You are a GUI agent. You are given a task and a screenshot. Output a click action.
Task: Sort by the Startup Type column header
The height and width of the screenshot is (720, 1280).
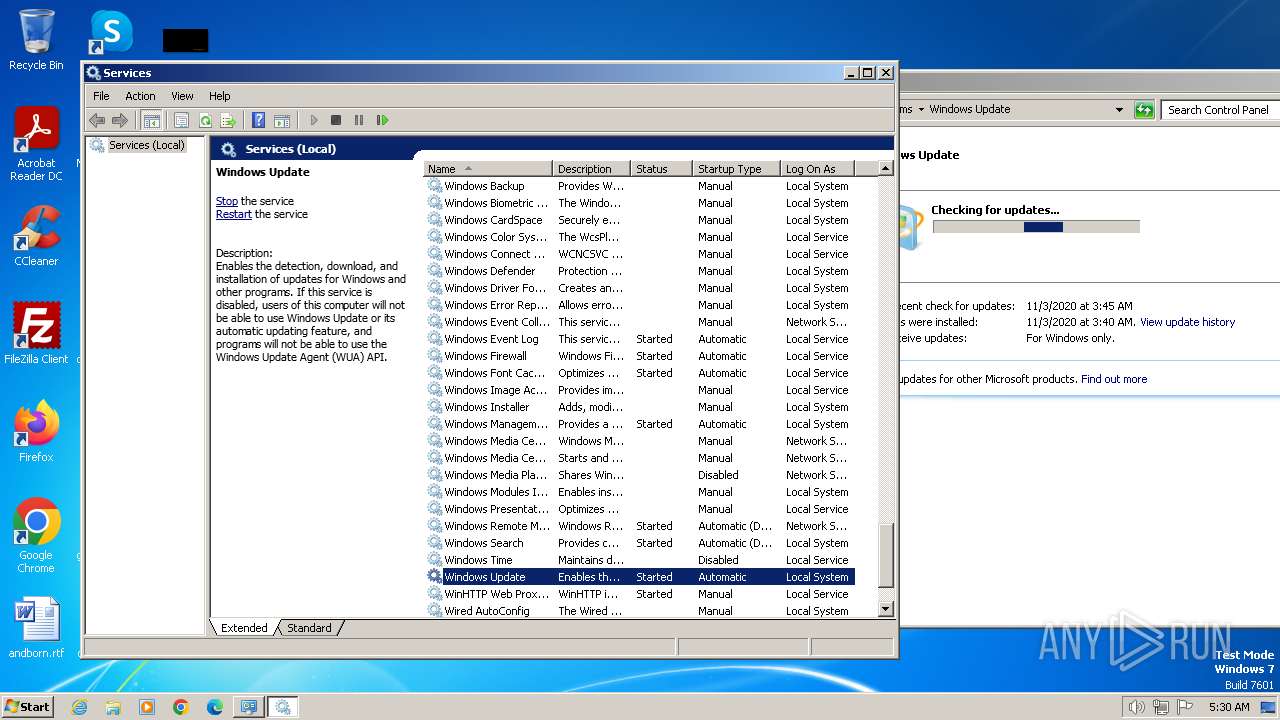[736, 169]
